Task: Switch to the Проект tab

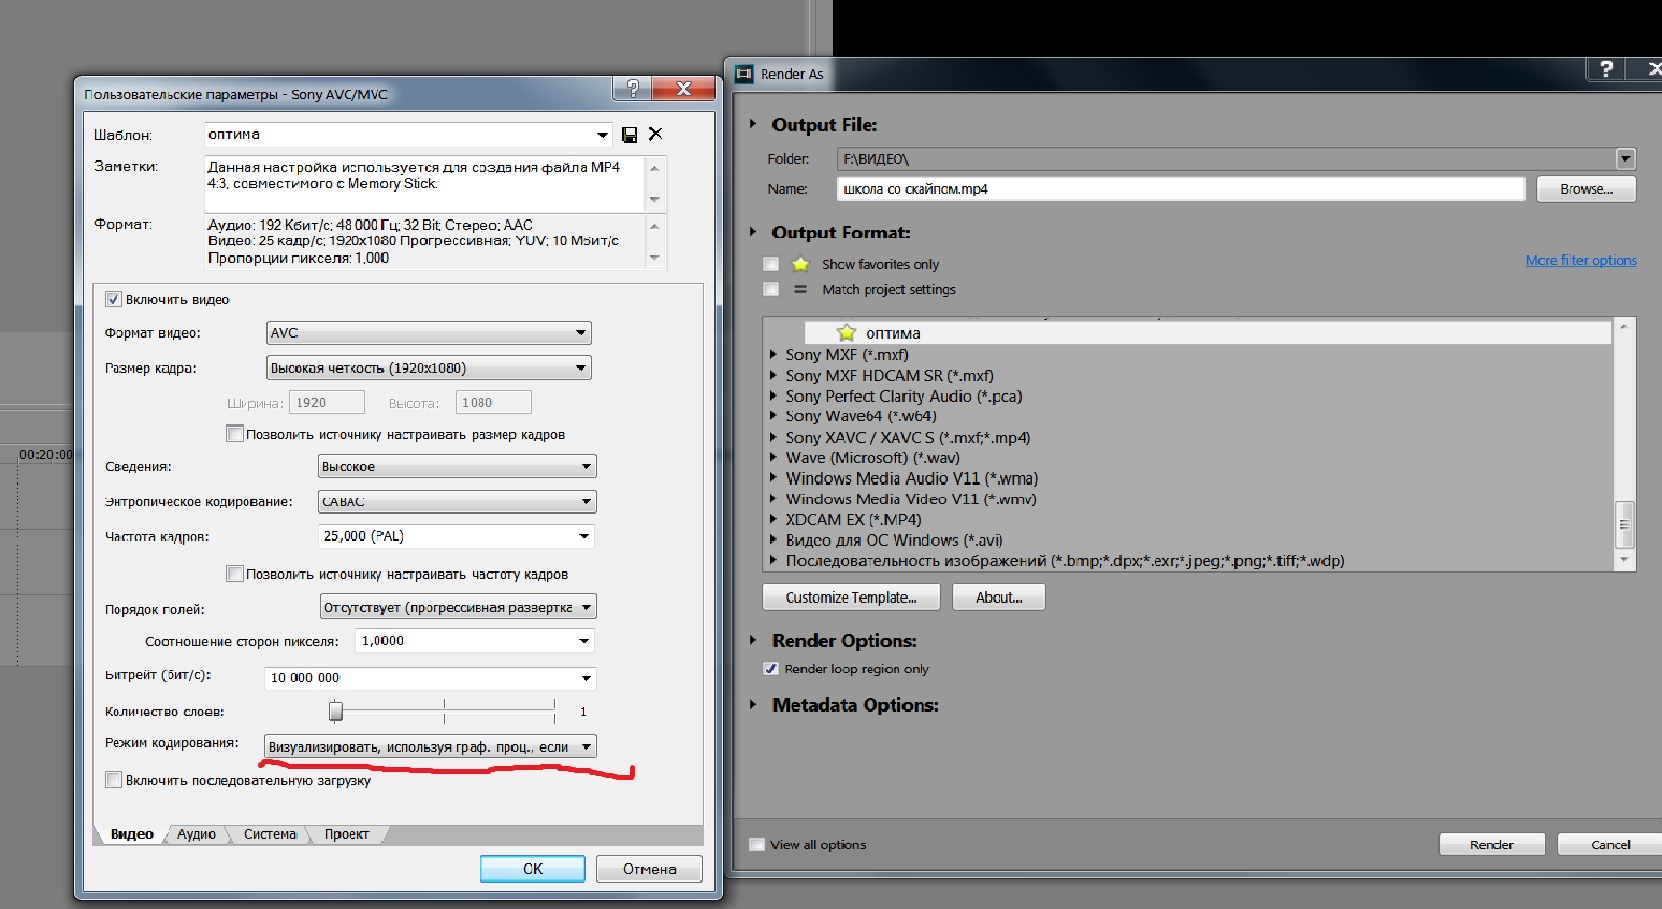Action: (346, 834)
